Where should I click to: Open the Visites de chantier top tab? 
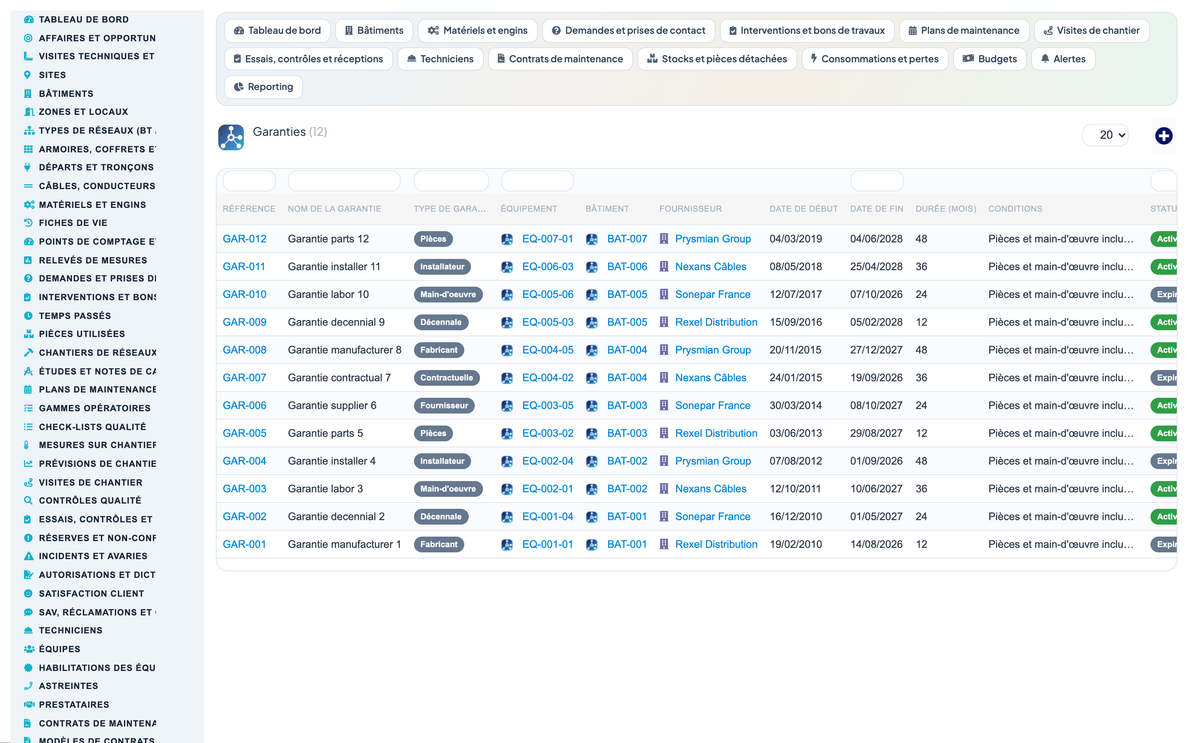click(1091, 31)
